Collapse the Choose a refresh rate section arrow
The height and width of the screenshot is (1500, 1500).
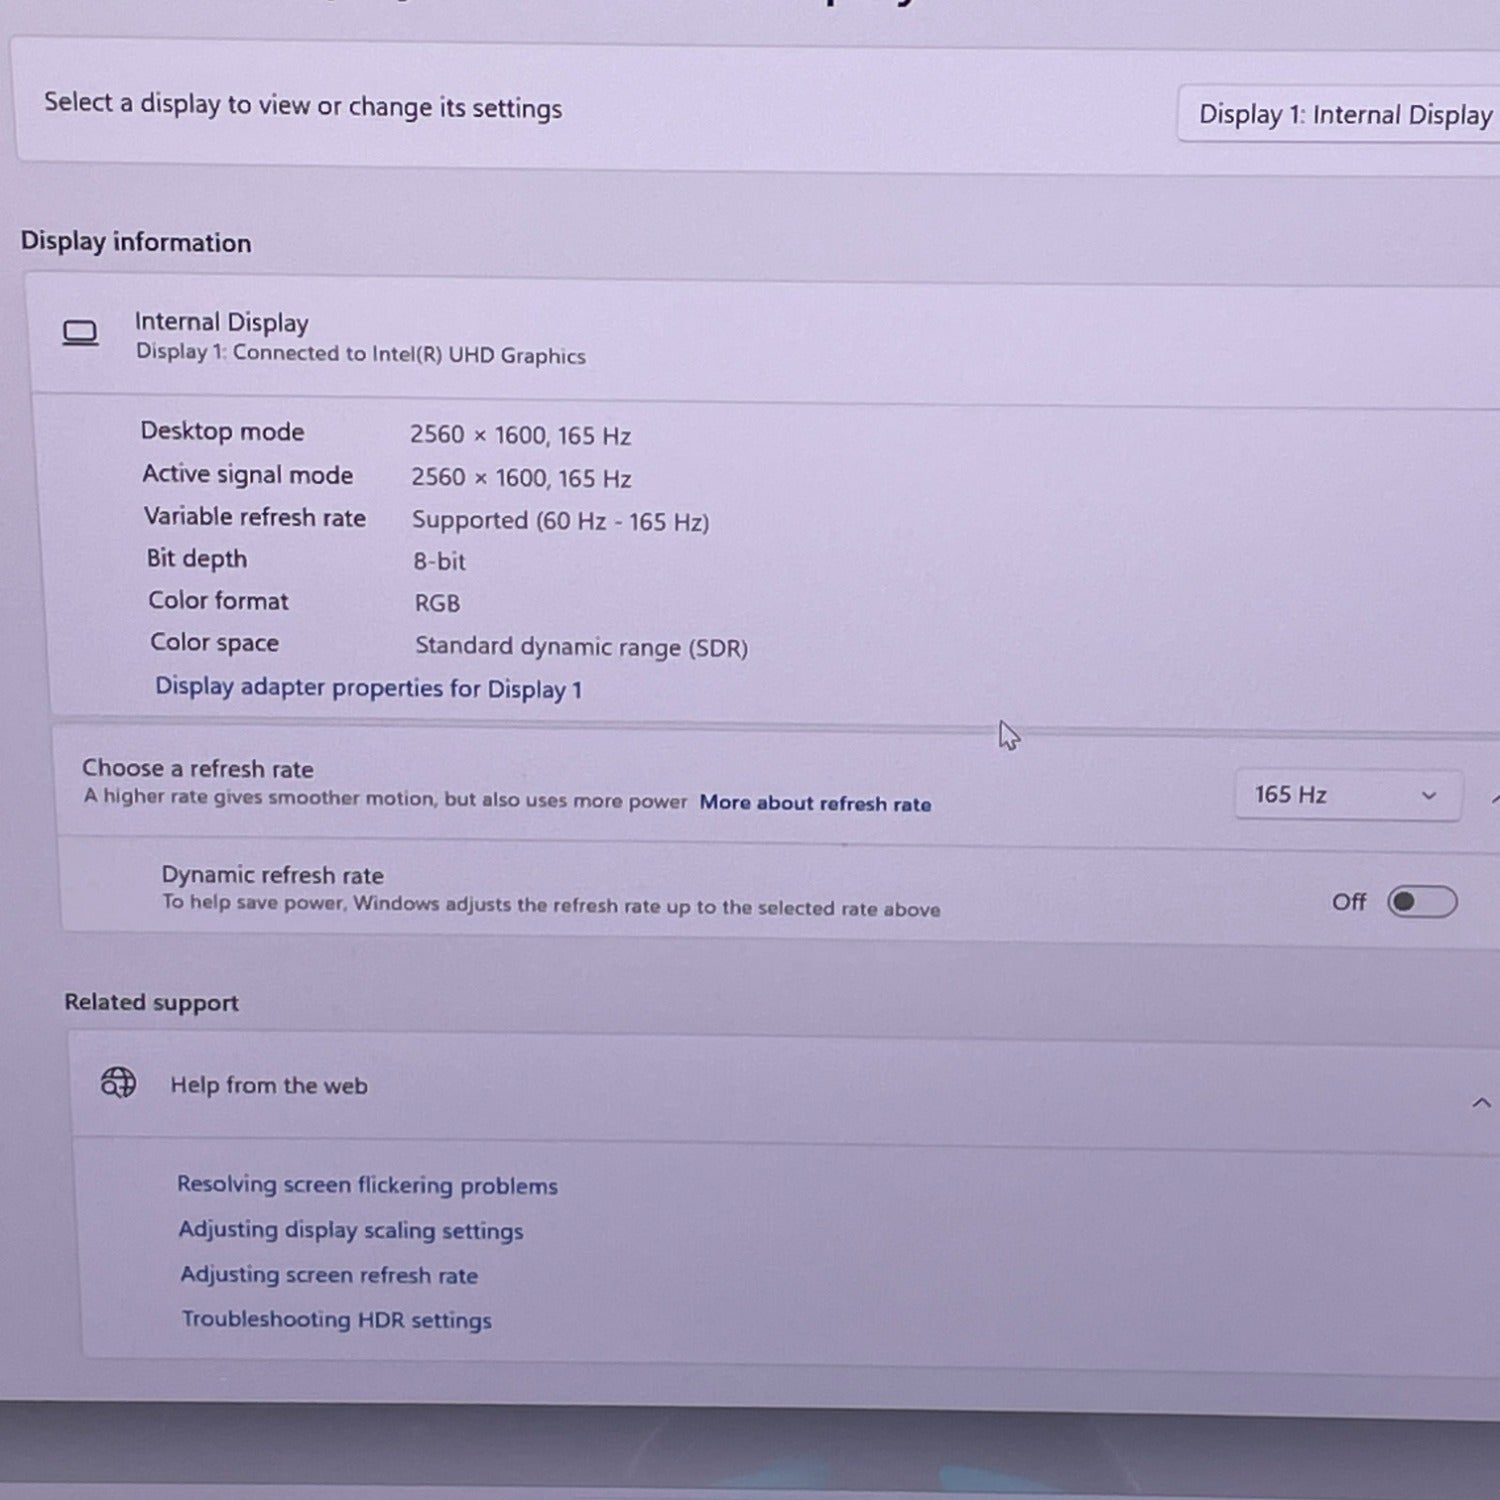pos(1494,798)
